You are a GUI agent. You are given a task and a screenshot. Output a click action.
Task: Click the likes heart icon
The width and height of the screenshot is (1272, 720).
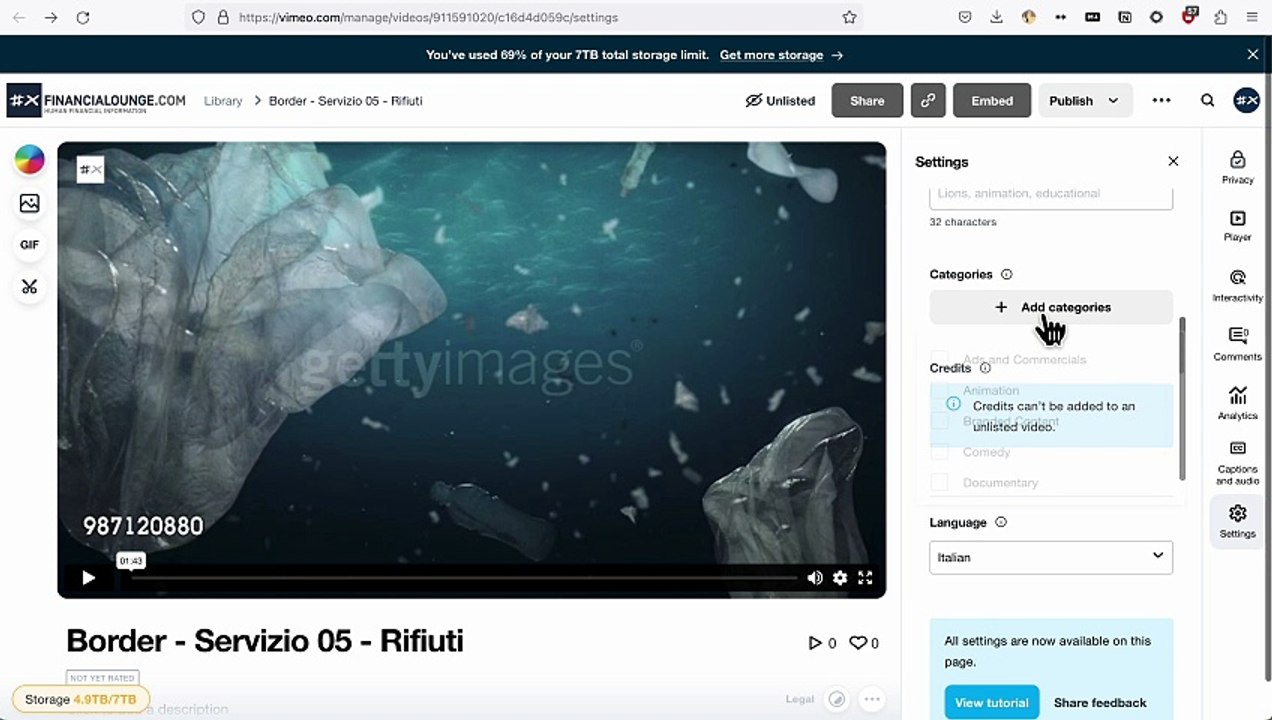(857, 643)
